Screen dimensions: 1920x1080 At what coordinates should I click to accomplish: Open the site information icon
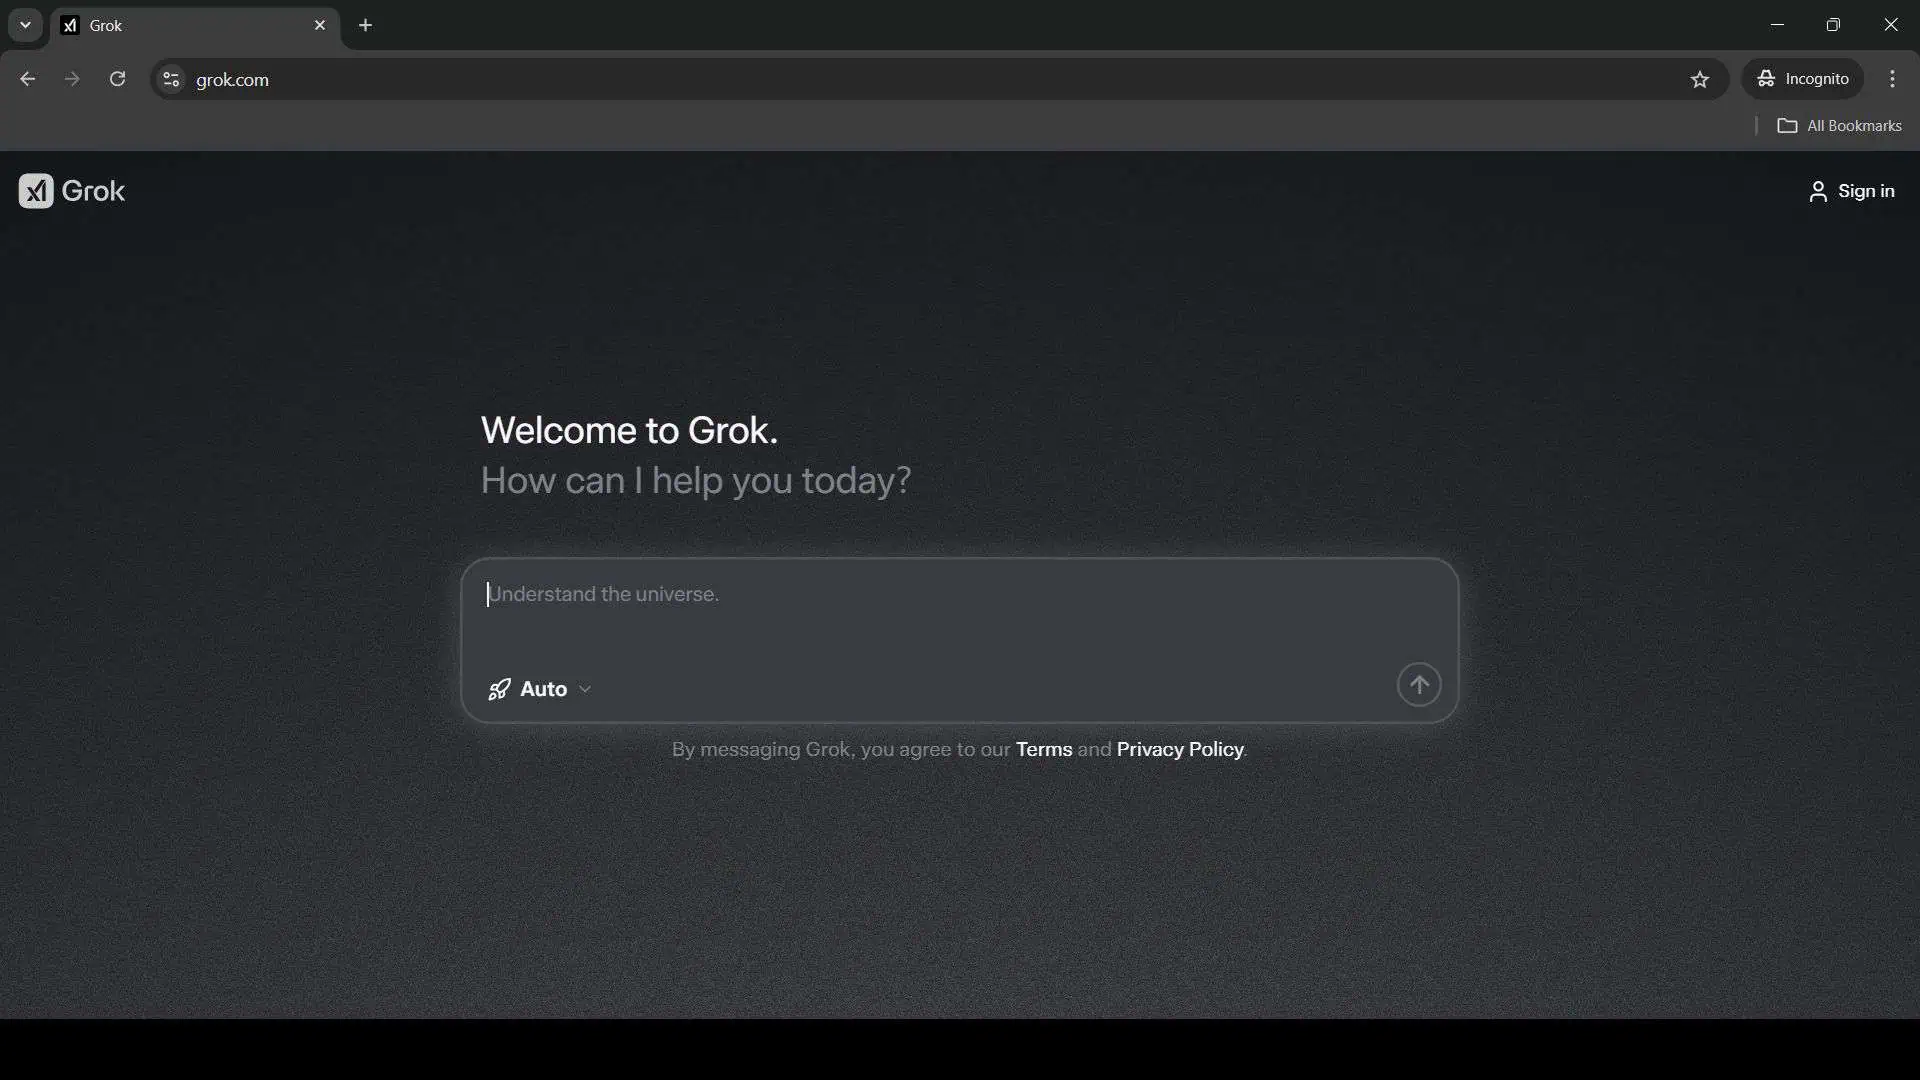coord(171,80)
